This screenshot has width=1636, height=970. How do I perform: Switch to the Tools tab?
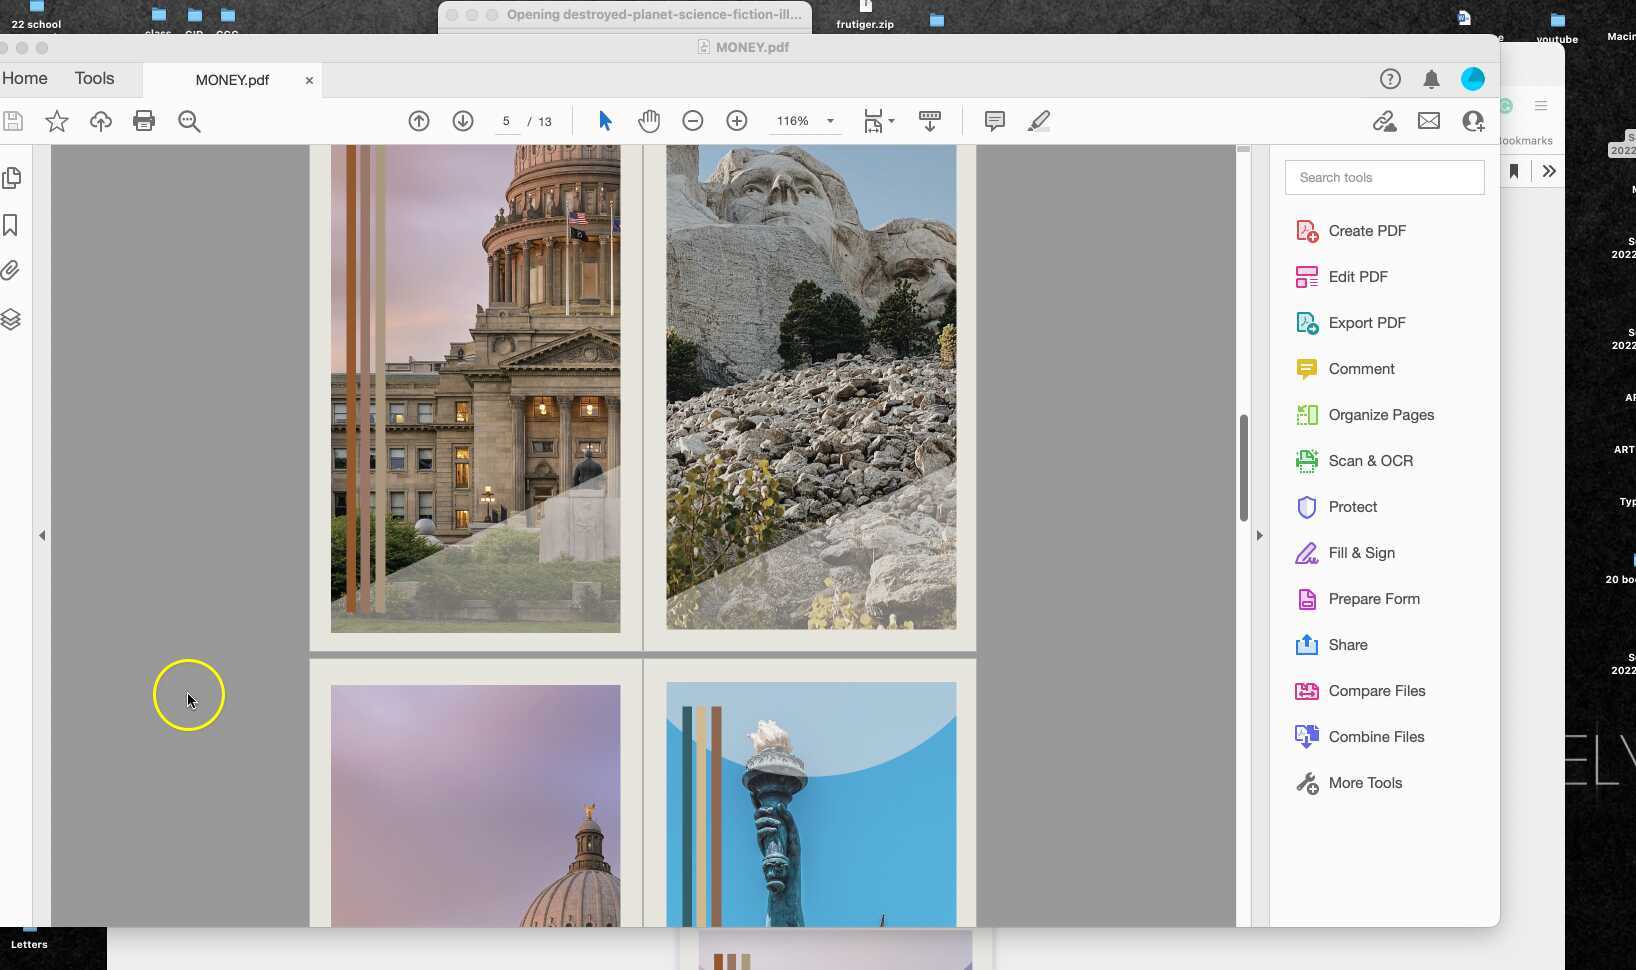(94, 78)
